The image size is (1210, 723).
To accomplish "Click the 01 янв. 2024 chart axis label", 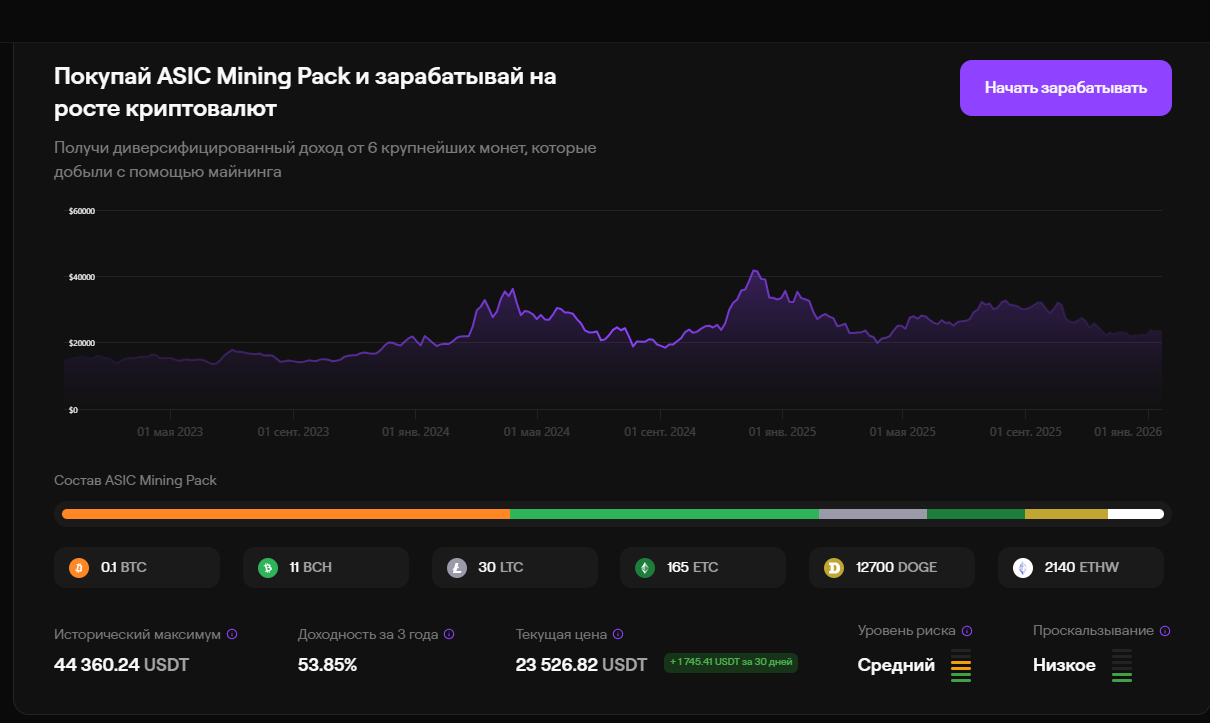I will click(x=416, y=432).
